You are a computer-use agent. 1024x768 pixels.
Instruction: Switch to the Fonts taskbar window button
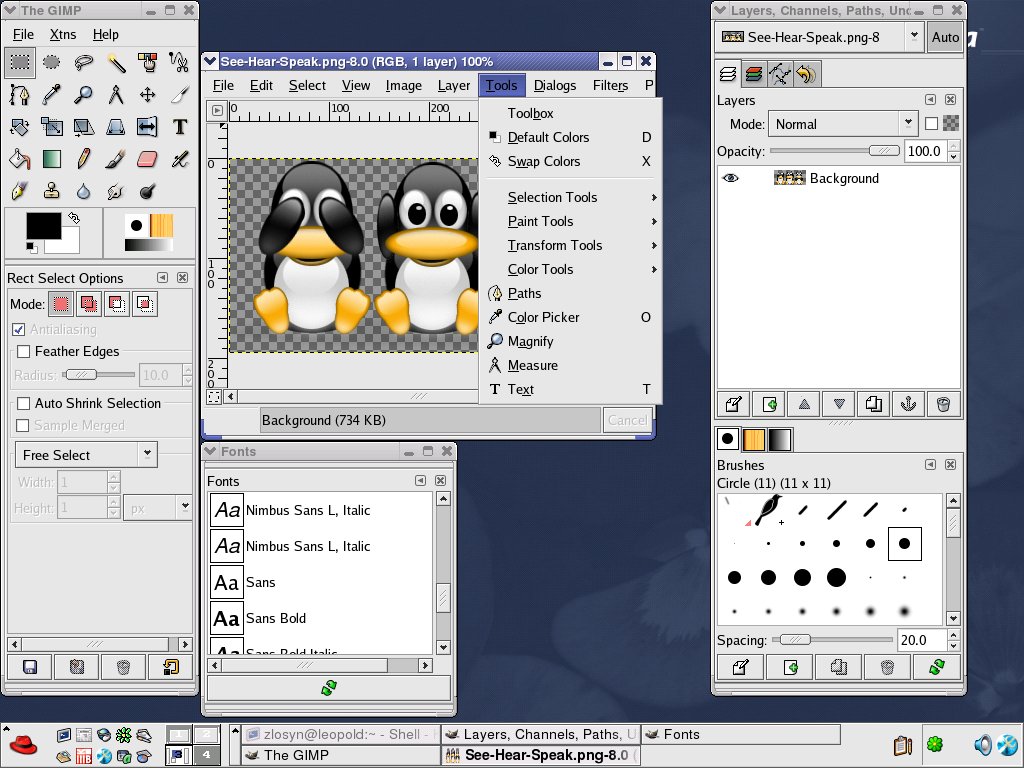tap(741, 735)
